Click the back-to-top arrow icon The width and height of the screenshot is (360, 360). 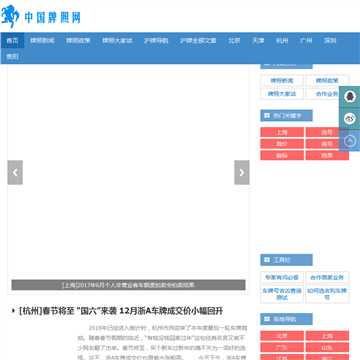tap(349, 141)
